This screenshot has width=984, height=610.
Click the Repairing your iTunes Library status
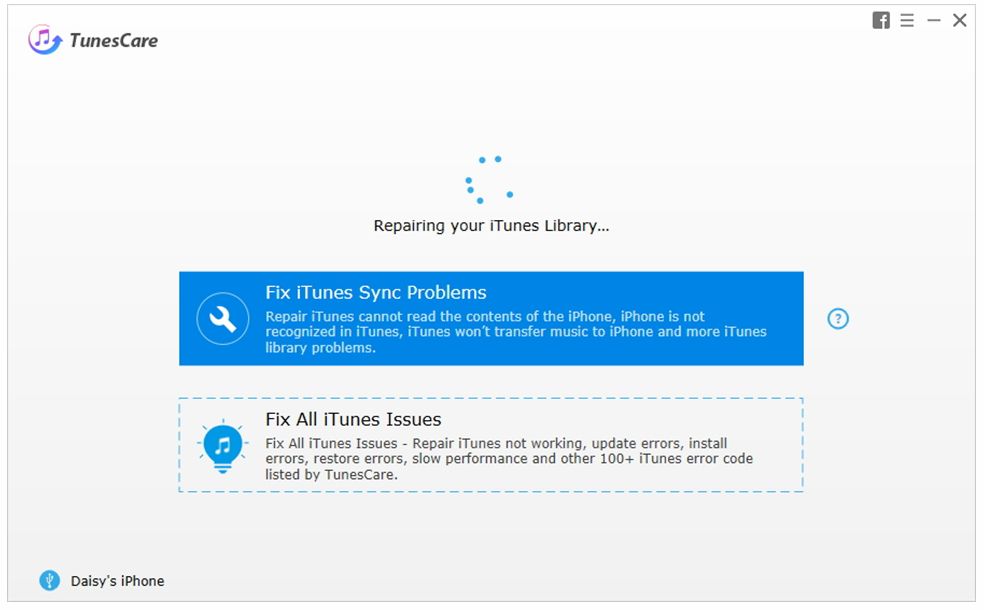coord(491,226)
